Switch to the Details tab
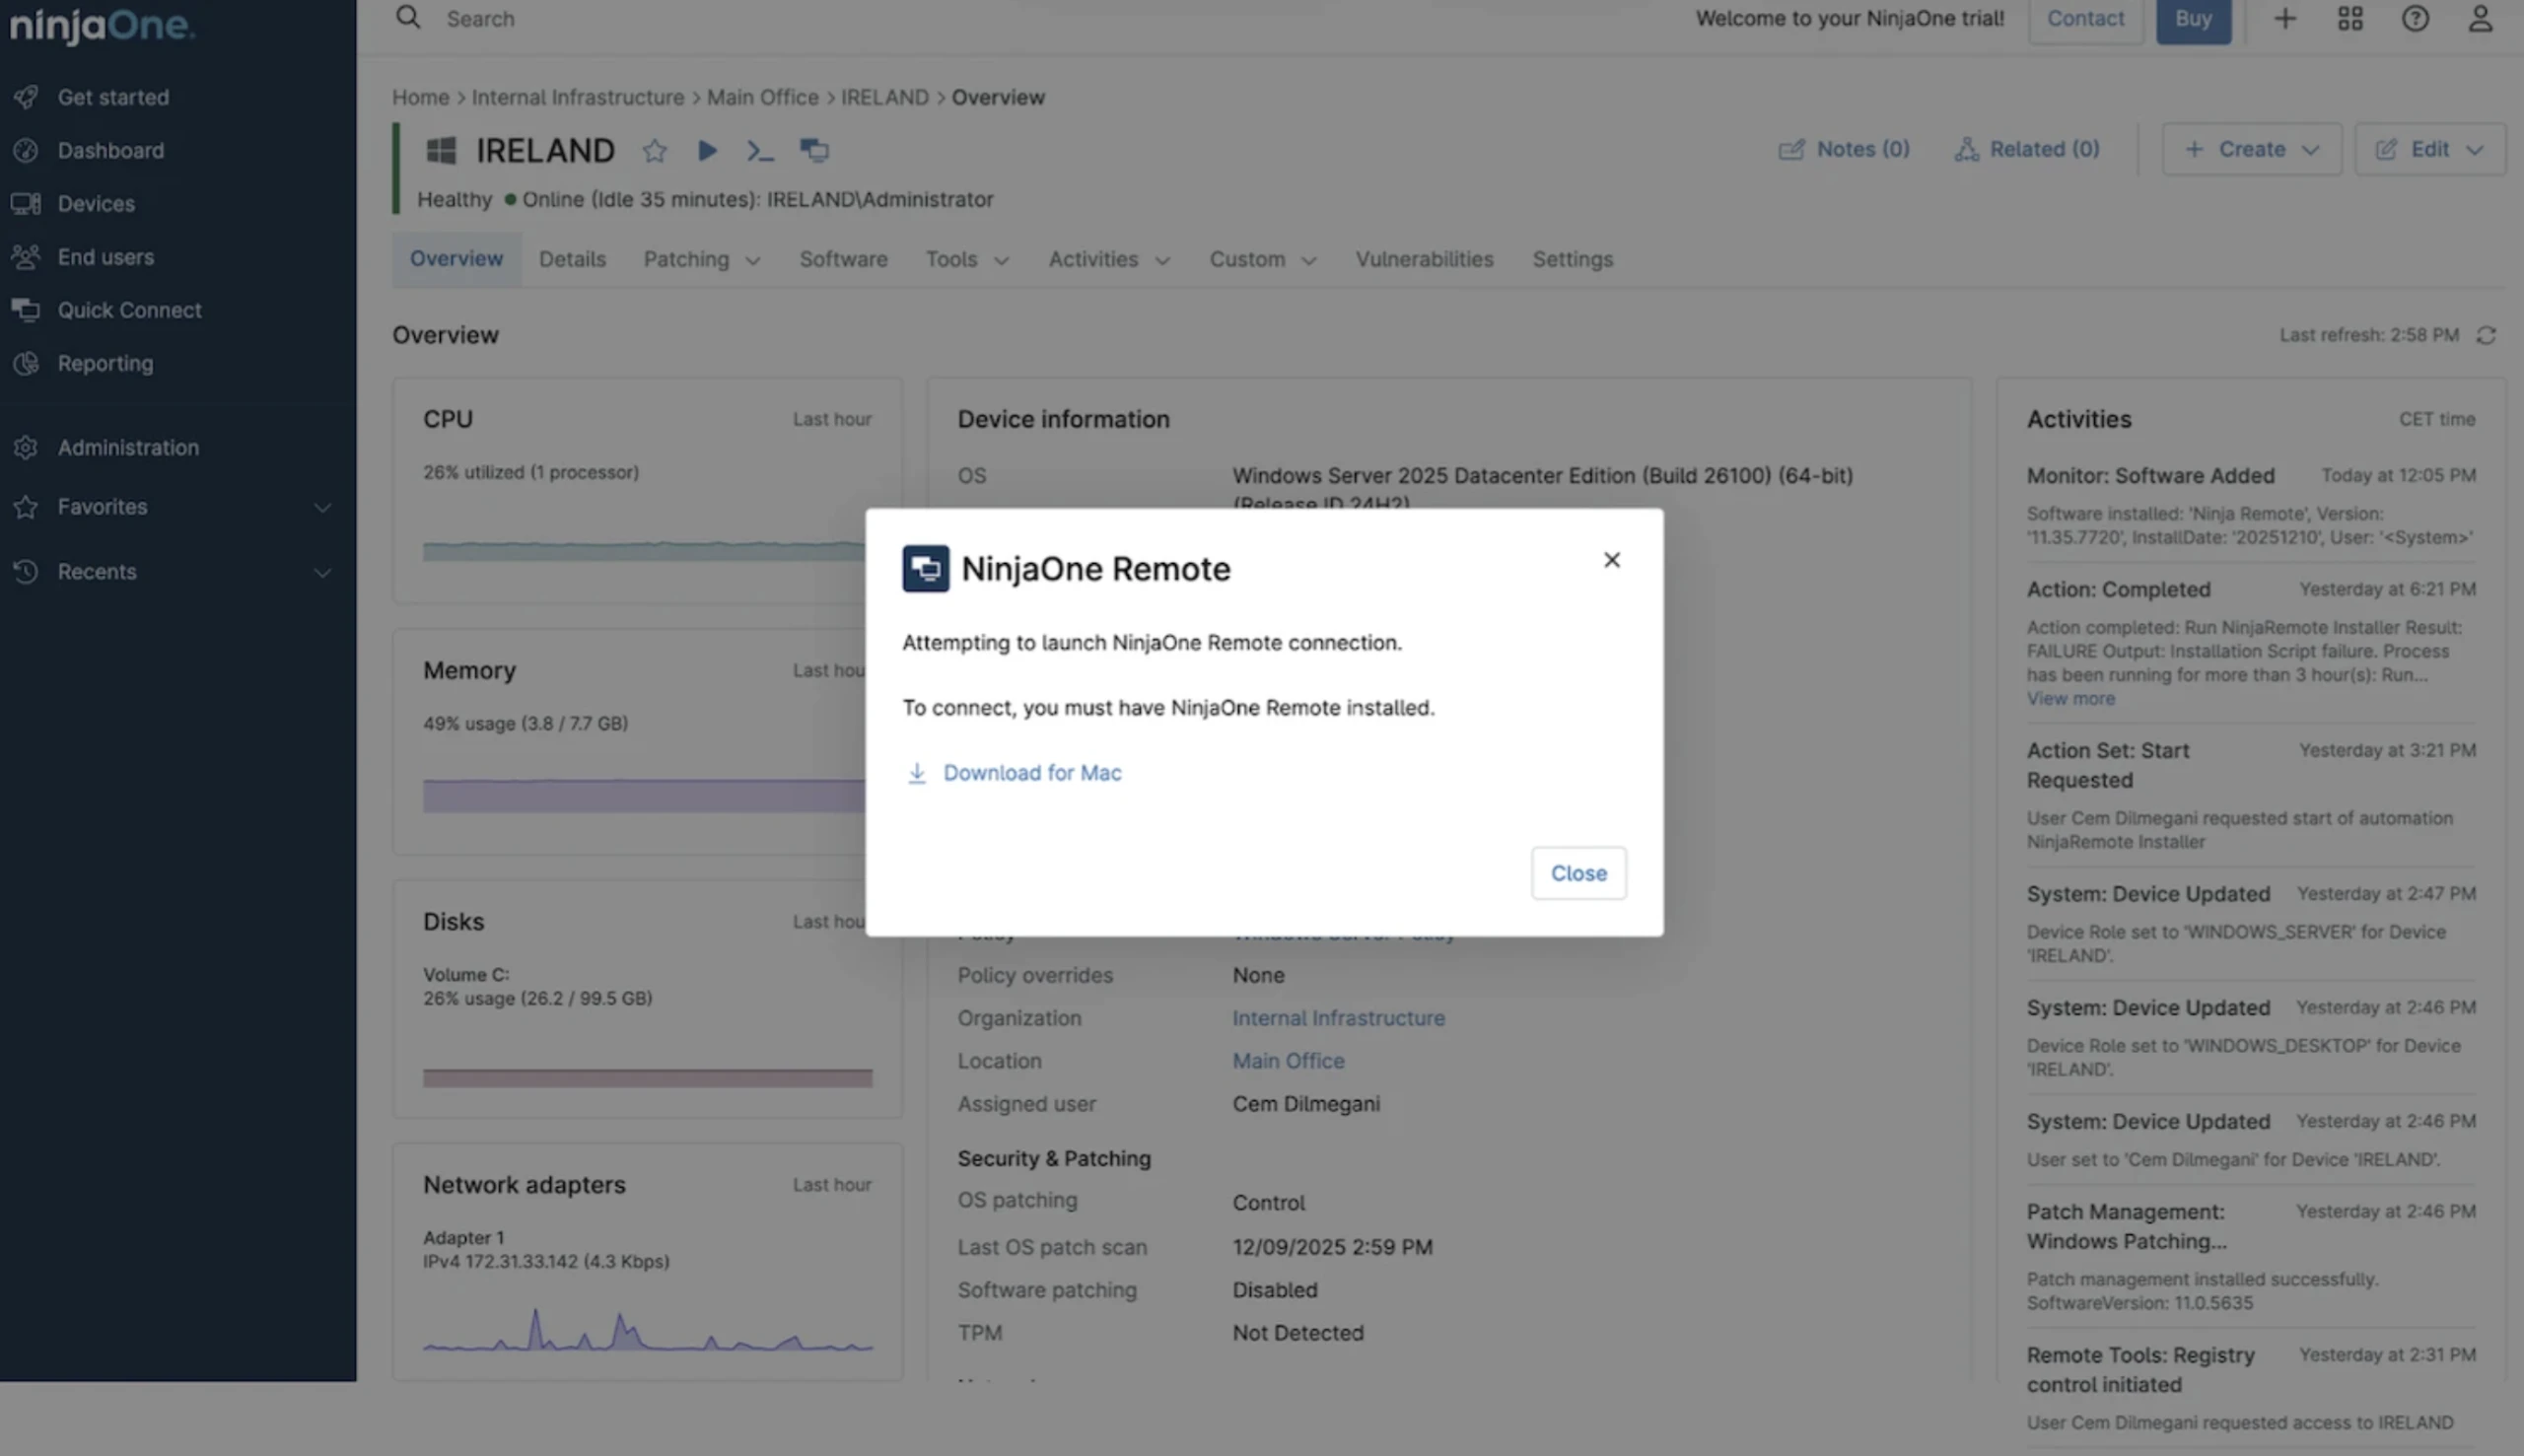This screenshot has height=1456, width=2524. [x=572, y=259]
